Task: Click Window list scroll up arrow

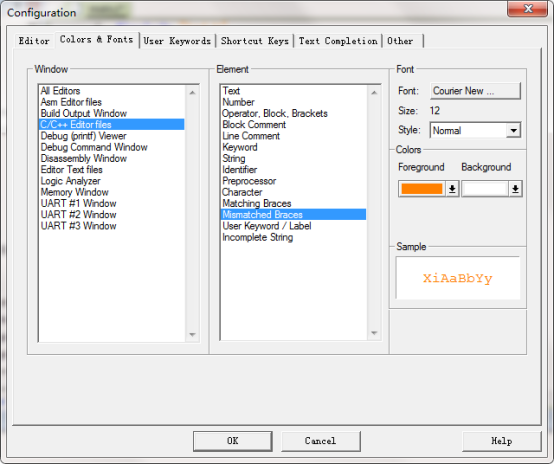Action: coord(193,93)
